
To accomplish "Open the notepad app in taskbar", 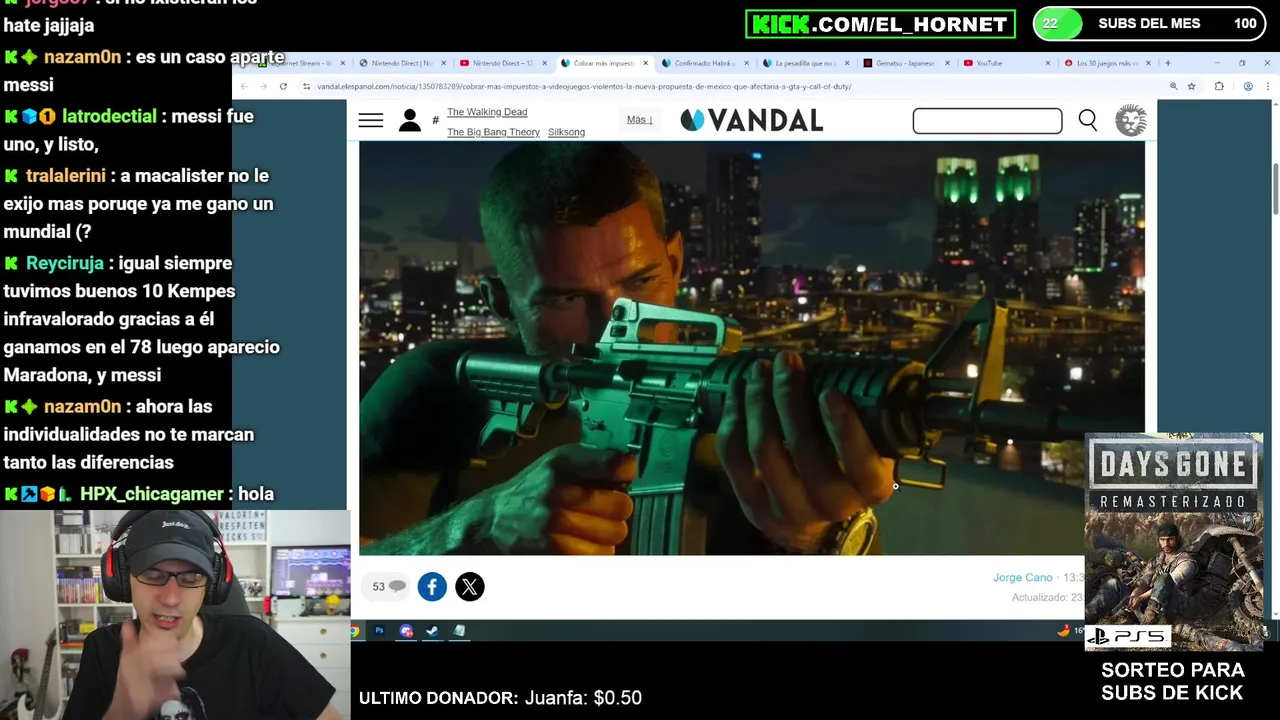I will (x=459, y=631).
